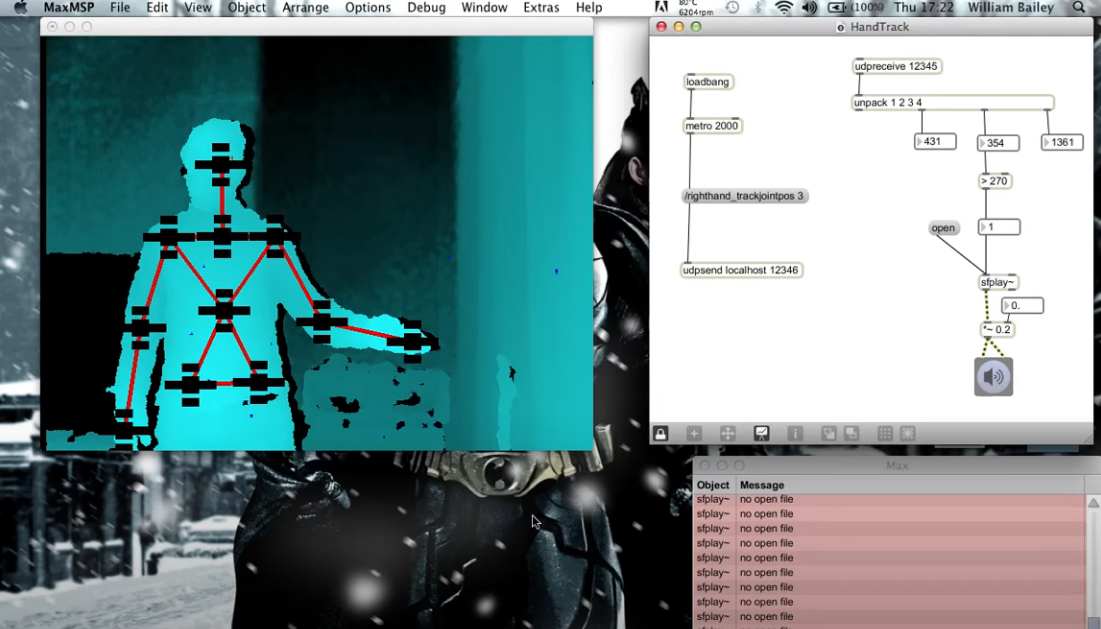Screen dimensions: 1101x629
Task: Click the bring to front icon
Action: tap(829, 433)
